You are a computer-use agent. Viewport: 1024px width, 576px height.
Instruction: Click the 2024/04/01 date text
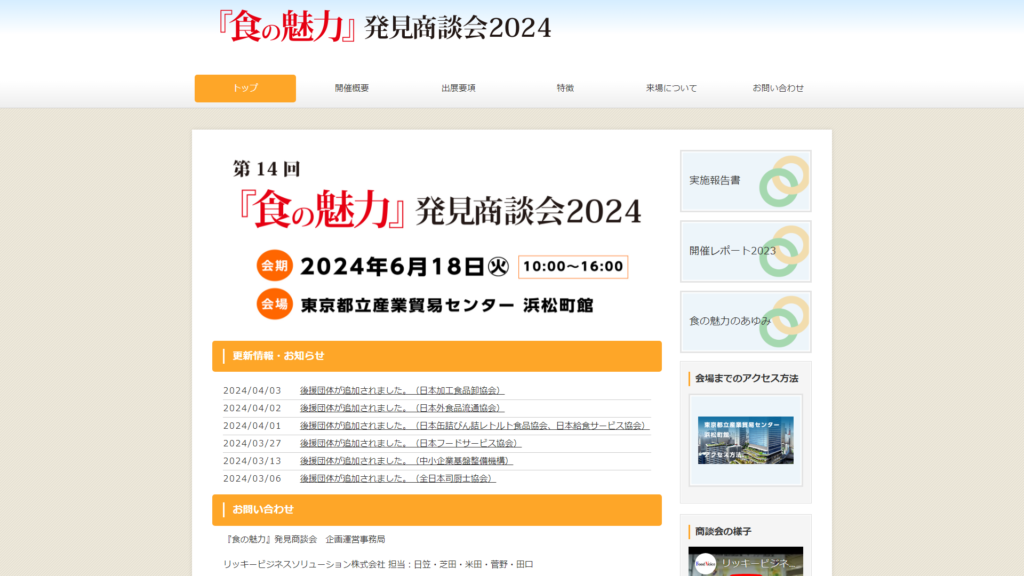click(x=252, y=426)
